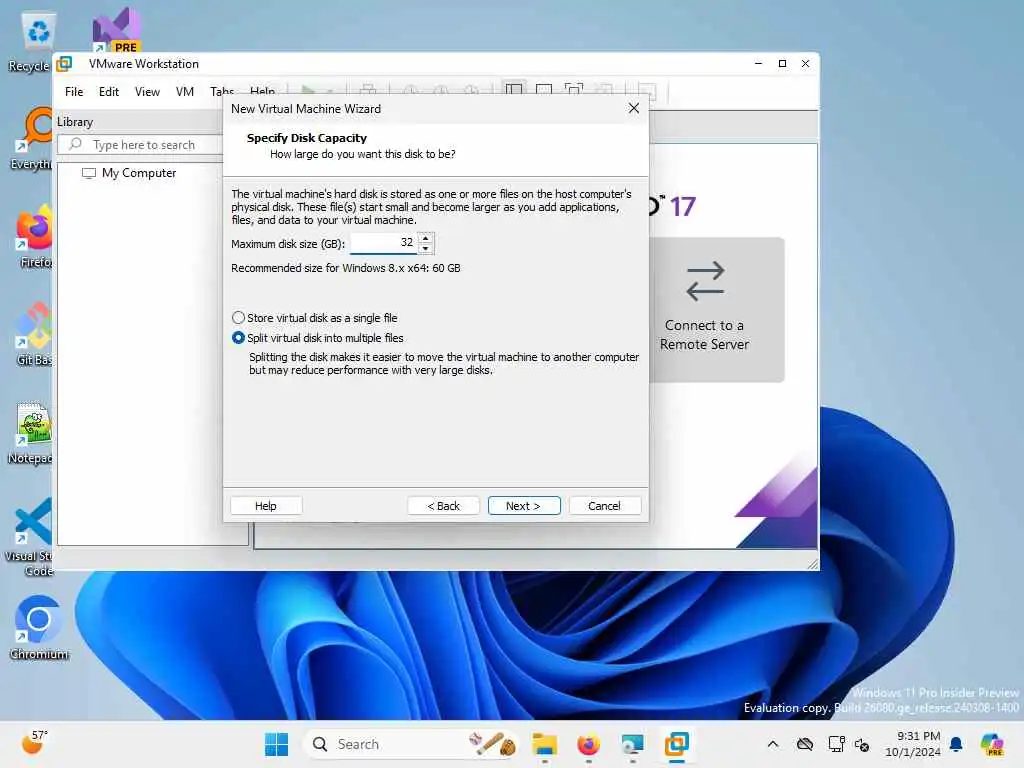Cancel the New Virtual Machine Wizard

coord(605,505)
